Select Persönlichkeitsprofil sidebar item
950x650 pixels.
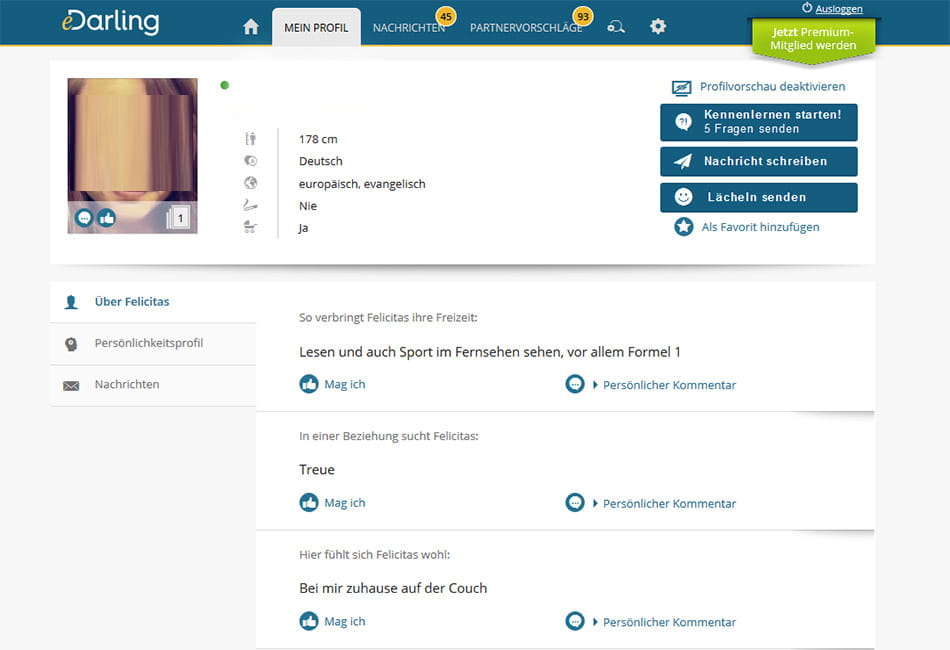153,343
